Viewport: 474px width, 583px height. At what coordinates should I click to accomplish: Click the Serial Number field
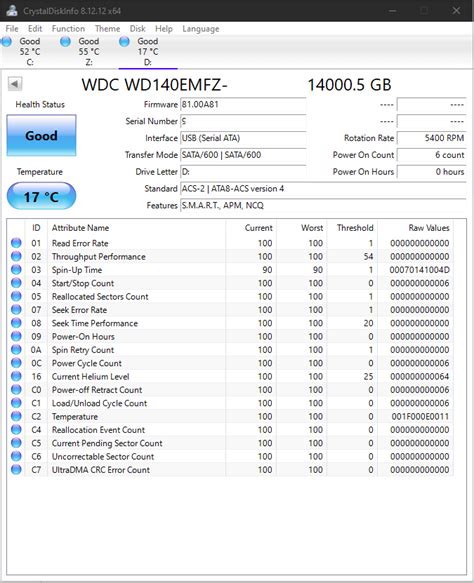(243, 121)
